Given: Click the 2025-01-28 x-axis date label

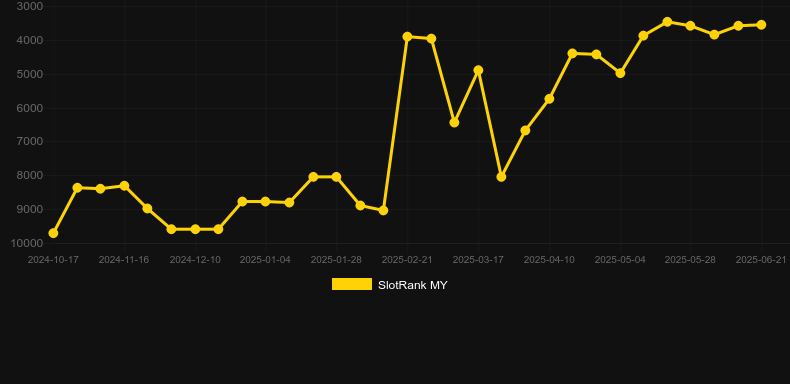Looking at the screenshot, I should [x=336, y=260].
